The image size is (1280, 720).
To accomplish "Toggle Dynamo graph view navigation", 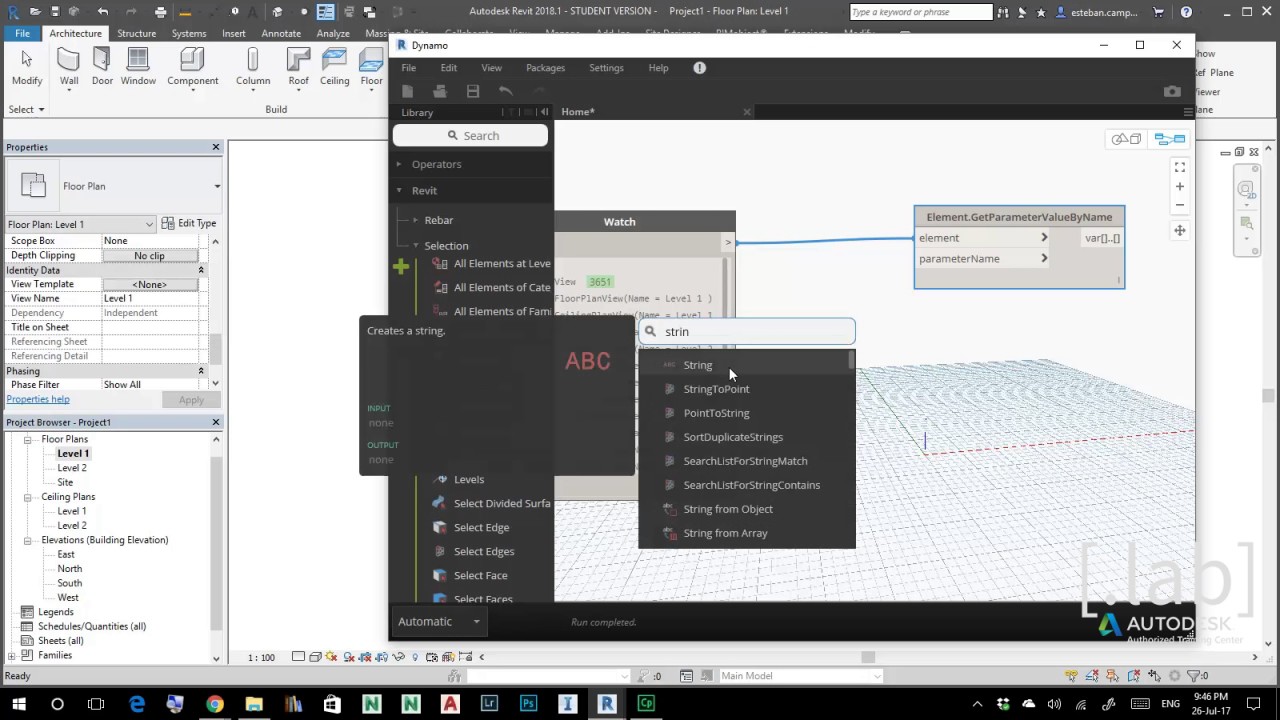I will click(x=1169, y=139).
